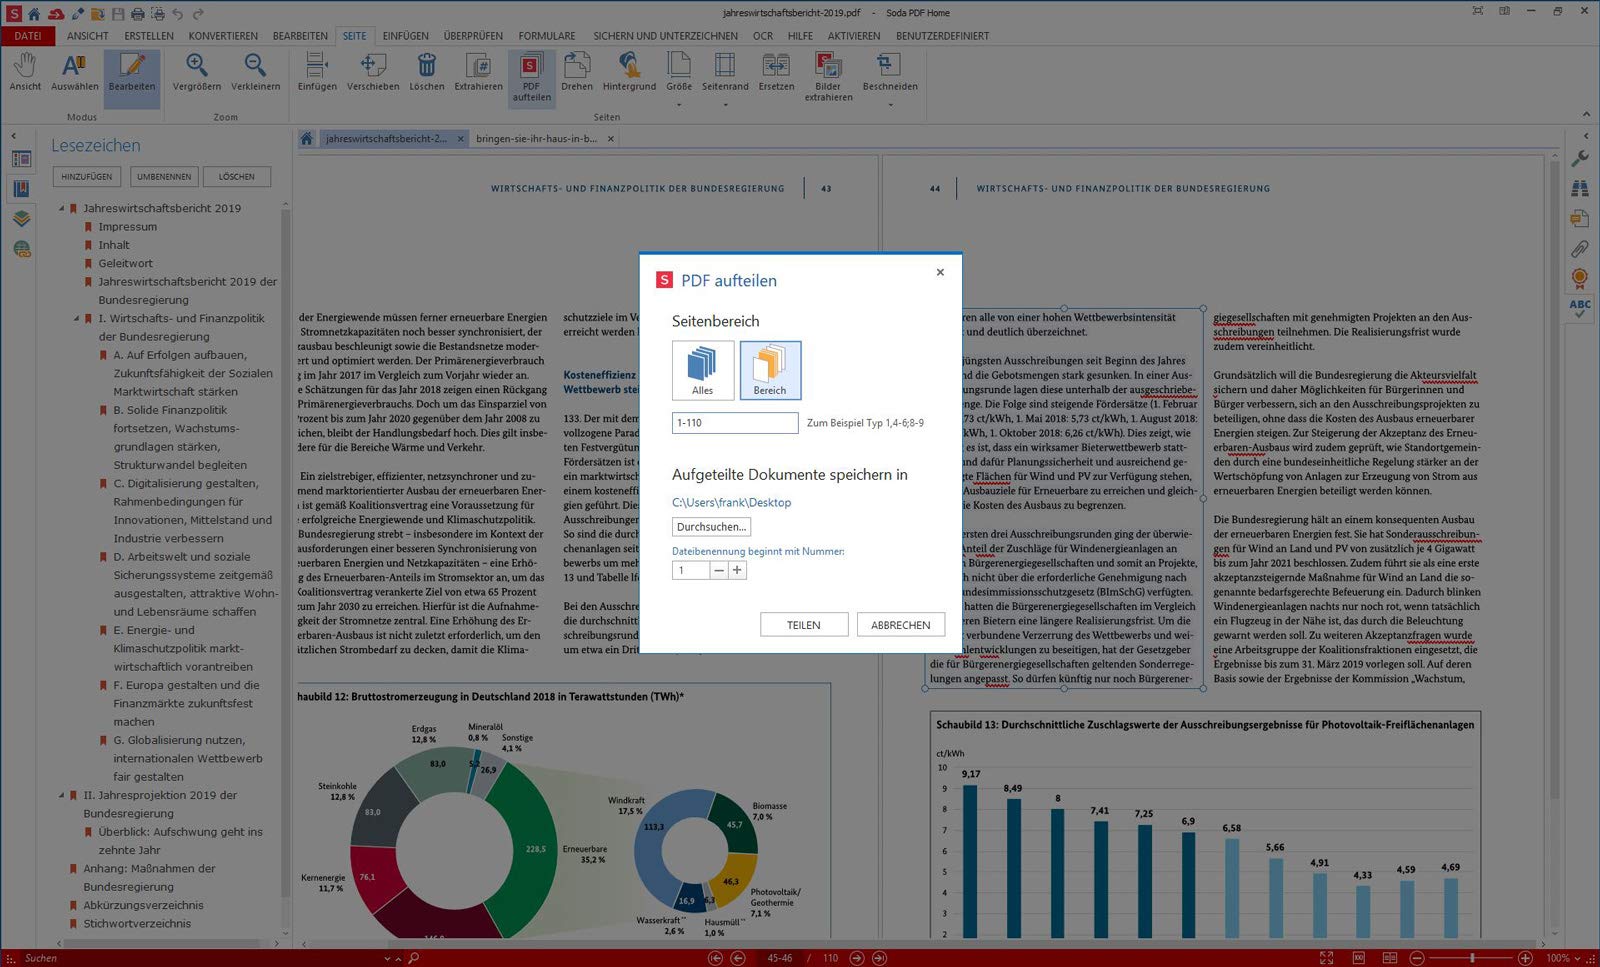The width and height of the screenshot is (1600, 967).
Task: Click the TEILEN button
Action: pyautogui.click(x=804, y=625)
